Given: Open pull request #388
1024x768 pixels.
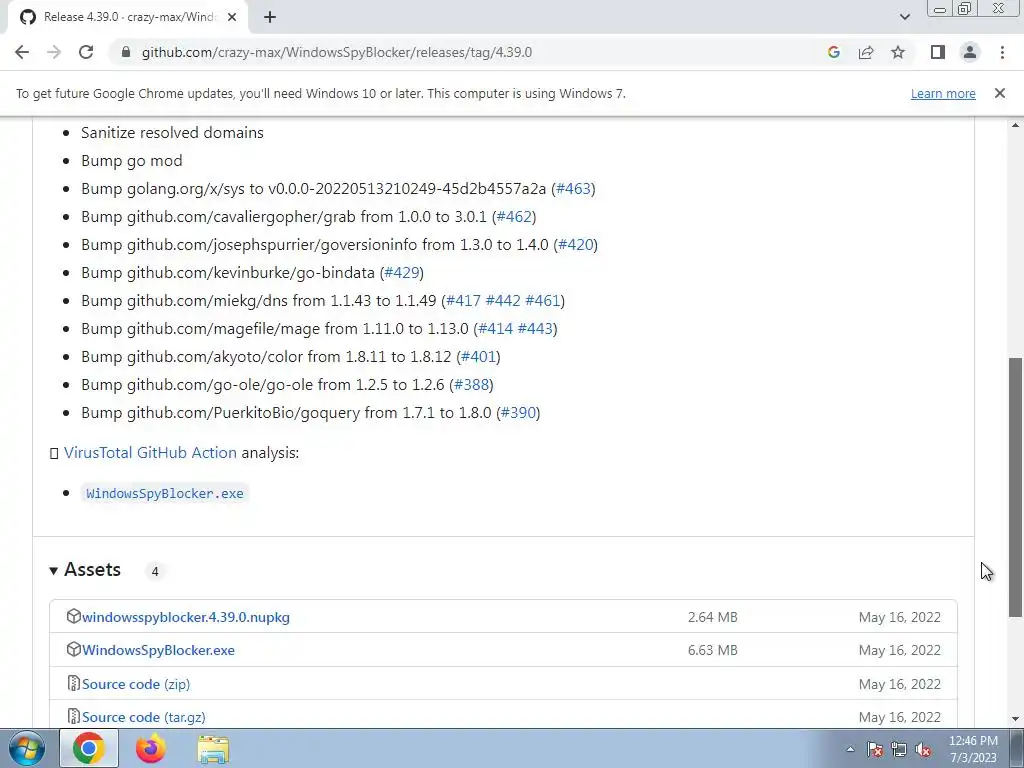Looking at the screenshot, I should 472,385.
